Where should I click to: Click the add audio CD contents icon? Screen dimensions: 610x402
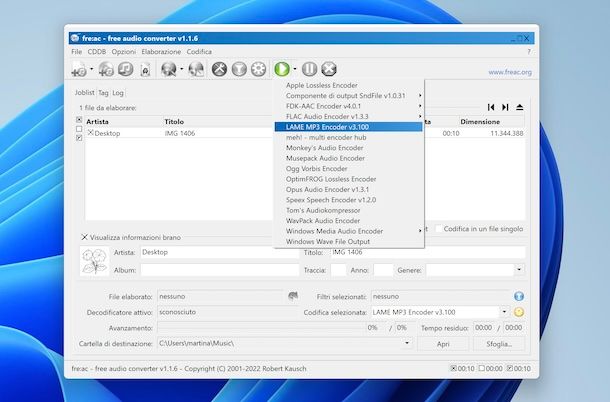pyautogui.click(x=106, y=69)
